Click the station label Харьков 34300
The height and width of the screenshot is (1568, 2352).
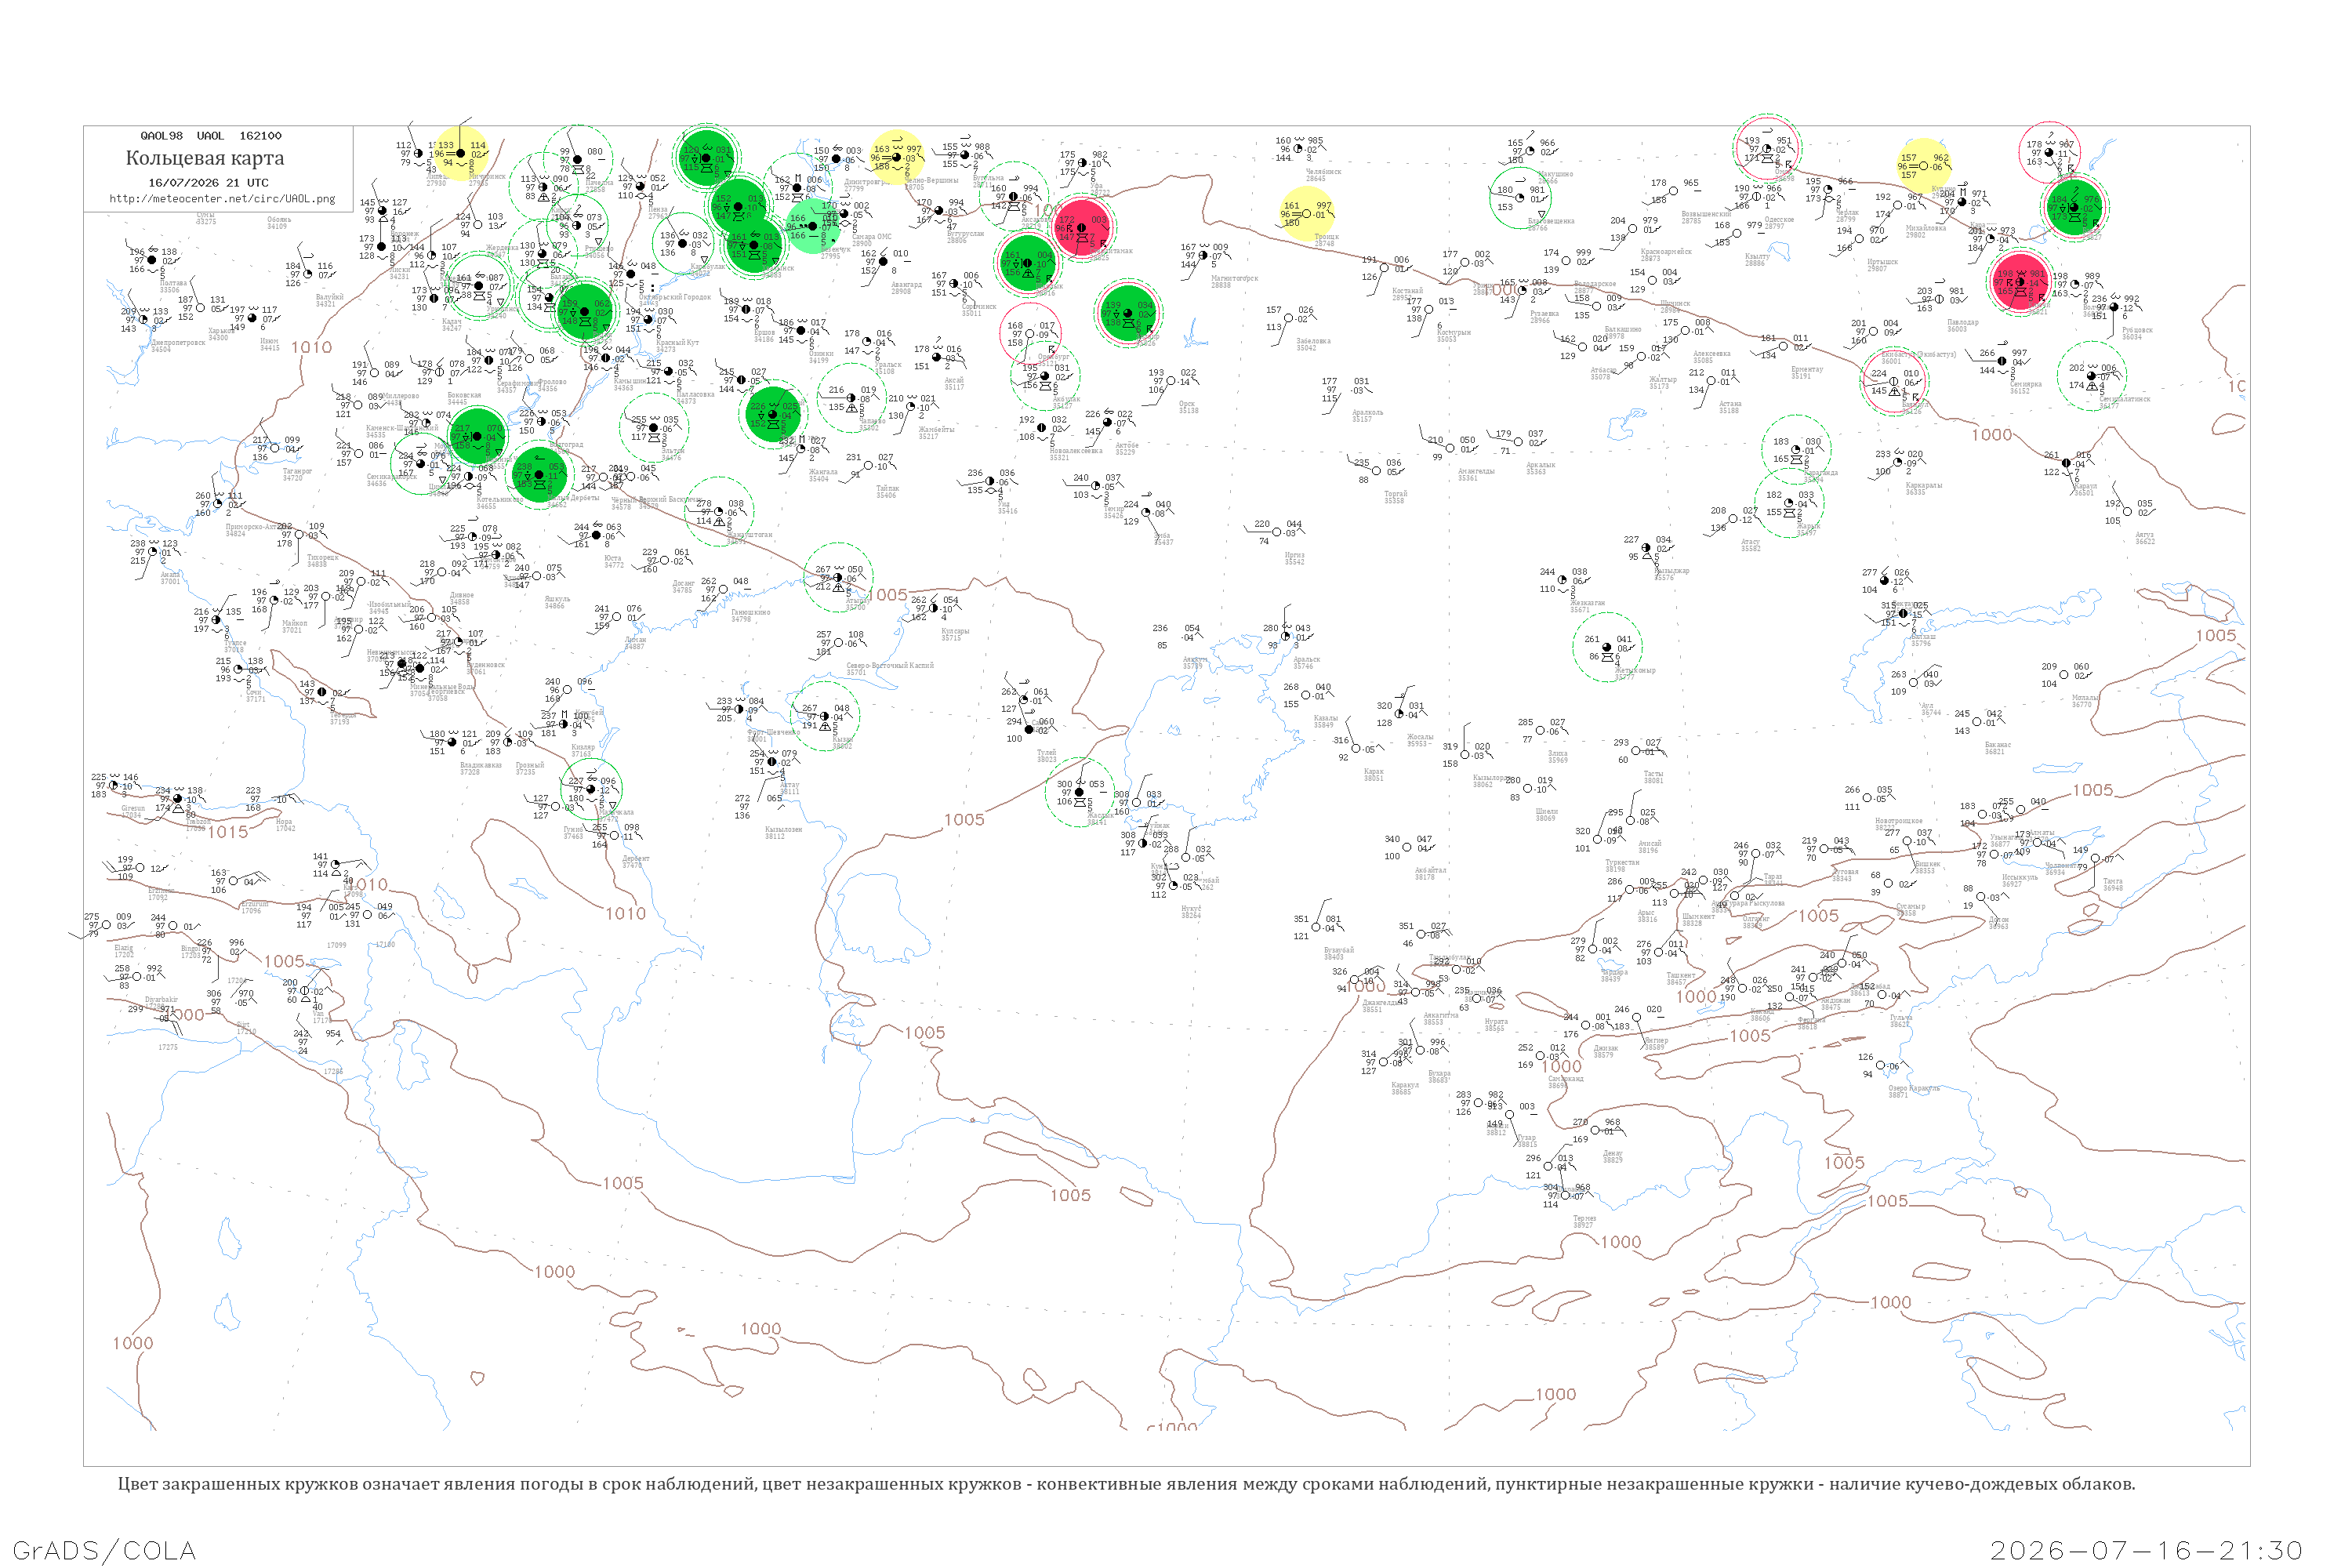point(221,334)
